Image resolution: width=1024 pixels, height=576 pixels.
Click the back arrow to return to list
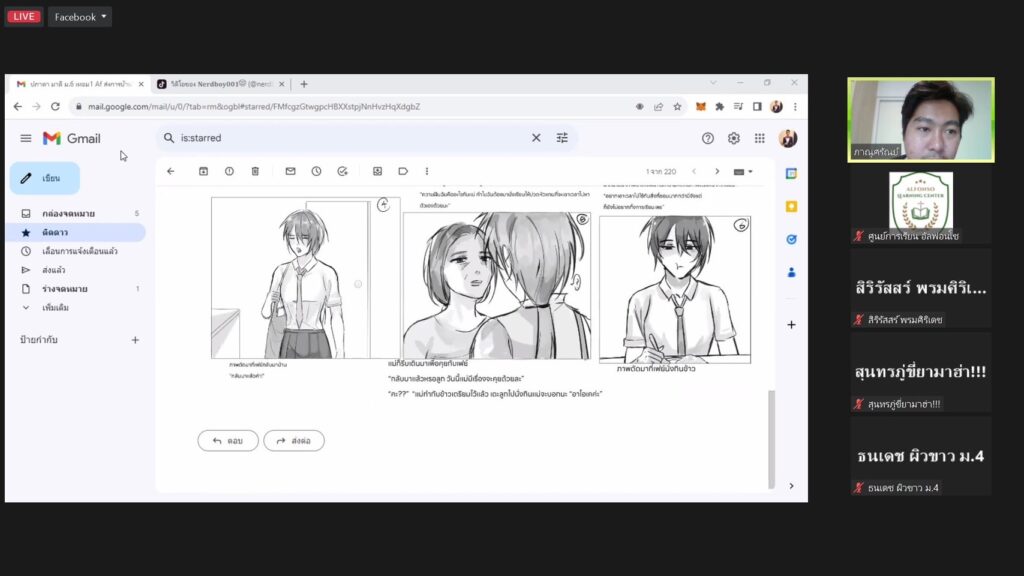(171, 171)
